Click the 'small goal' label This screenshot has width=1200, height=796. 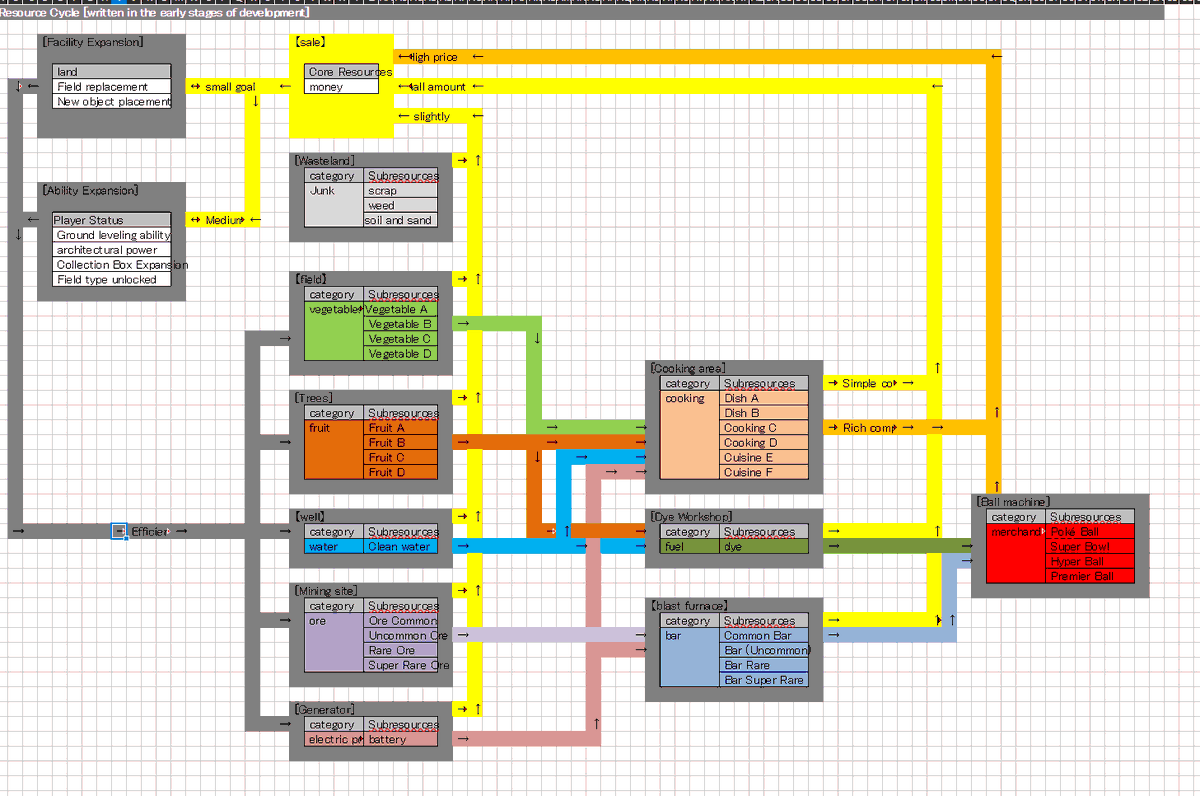[x=230, y=87]
